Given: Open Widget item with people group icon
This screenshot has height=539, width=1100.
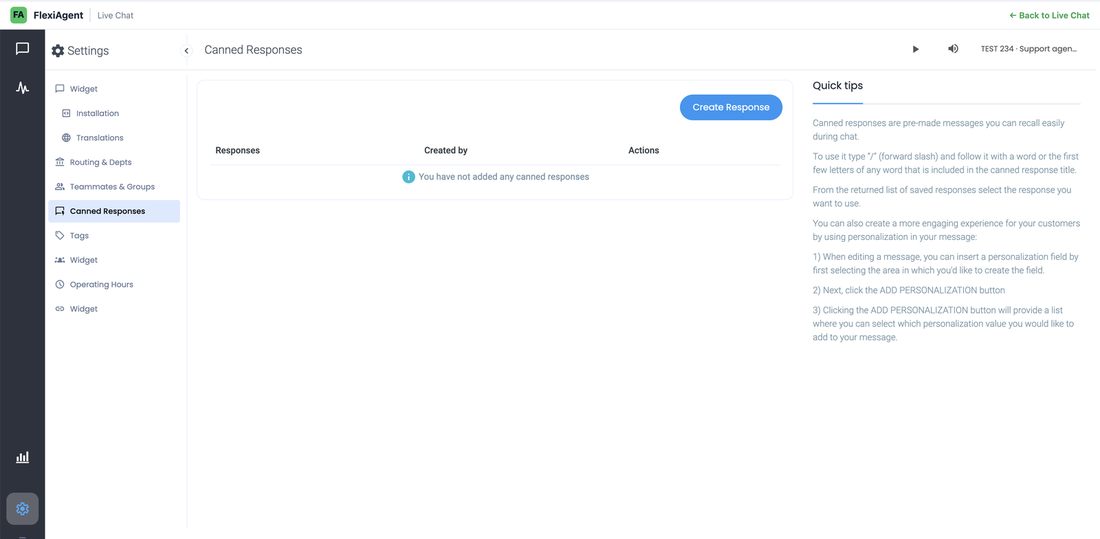Looking at the screenshot, I should (x=114, y=260).
